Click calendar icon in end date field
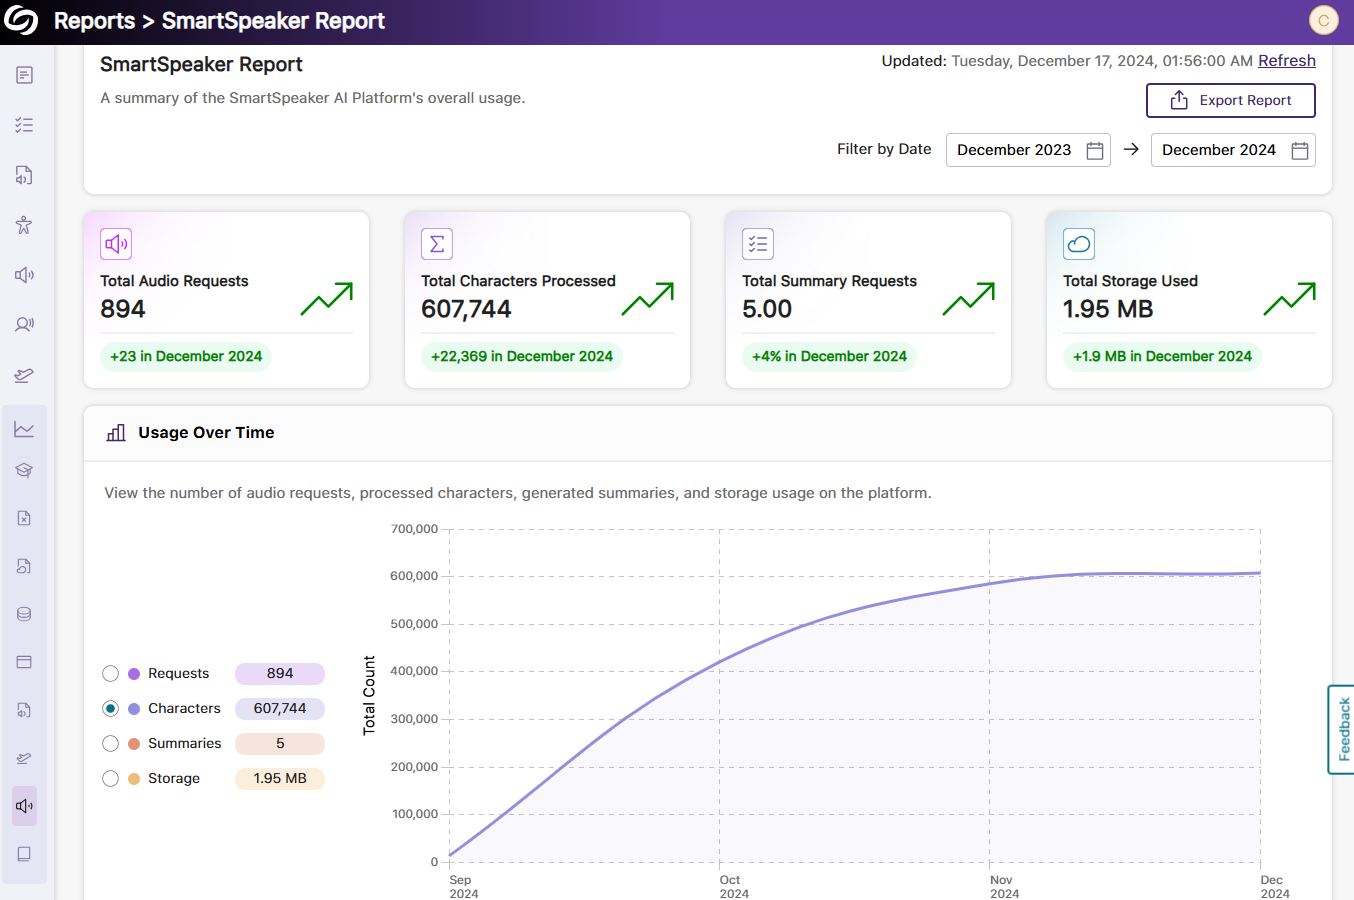Screen dimensions: 1354x900 [1299, 150]
